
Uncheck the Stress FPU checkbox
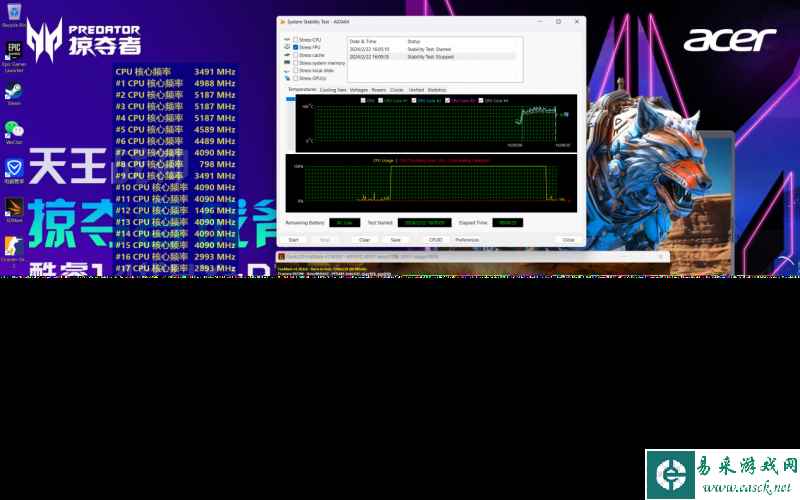coord(295,47)
